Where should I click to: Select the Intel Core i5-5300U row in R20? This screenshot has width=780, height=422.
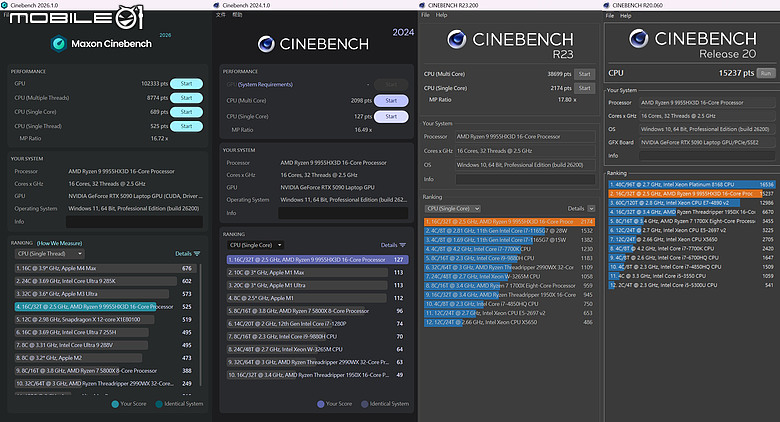pos(692,285)
